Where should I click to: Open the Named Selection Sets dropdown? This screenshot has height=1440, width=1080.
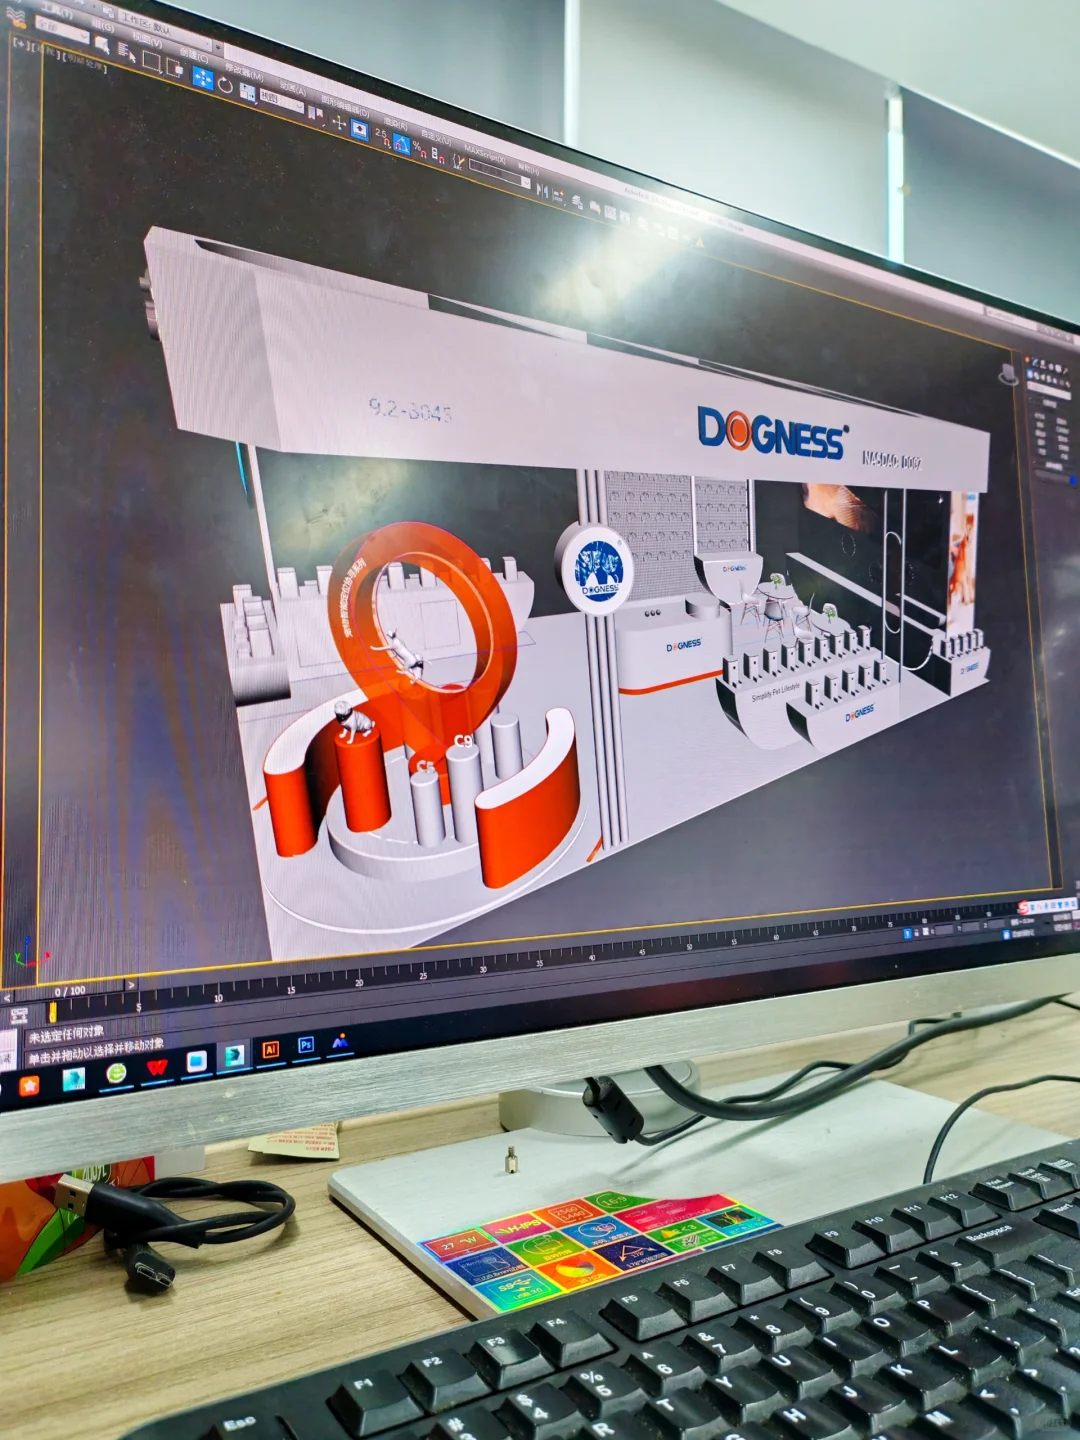(x=500, y=175)
